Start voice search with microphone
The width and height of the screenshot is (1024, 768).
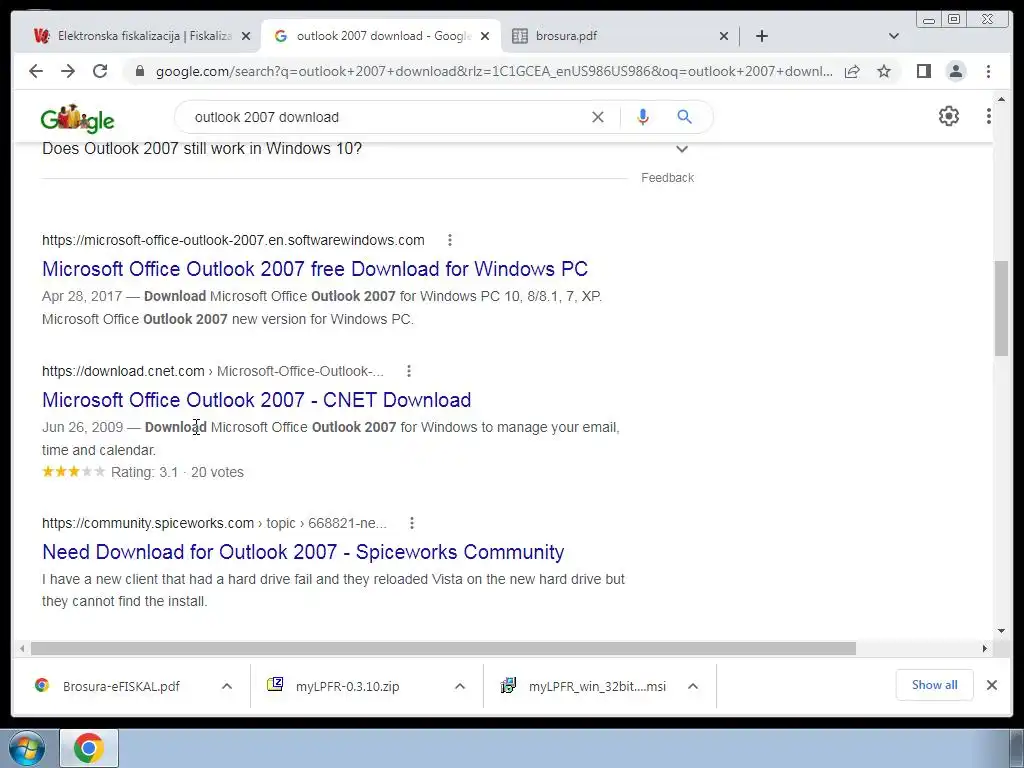pyautogui.click(x=643, y=117)
